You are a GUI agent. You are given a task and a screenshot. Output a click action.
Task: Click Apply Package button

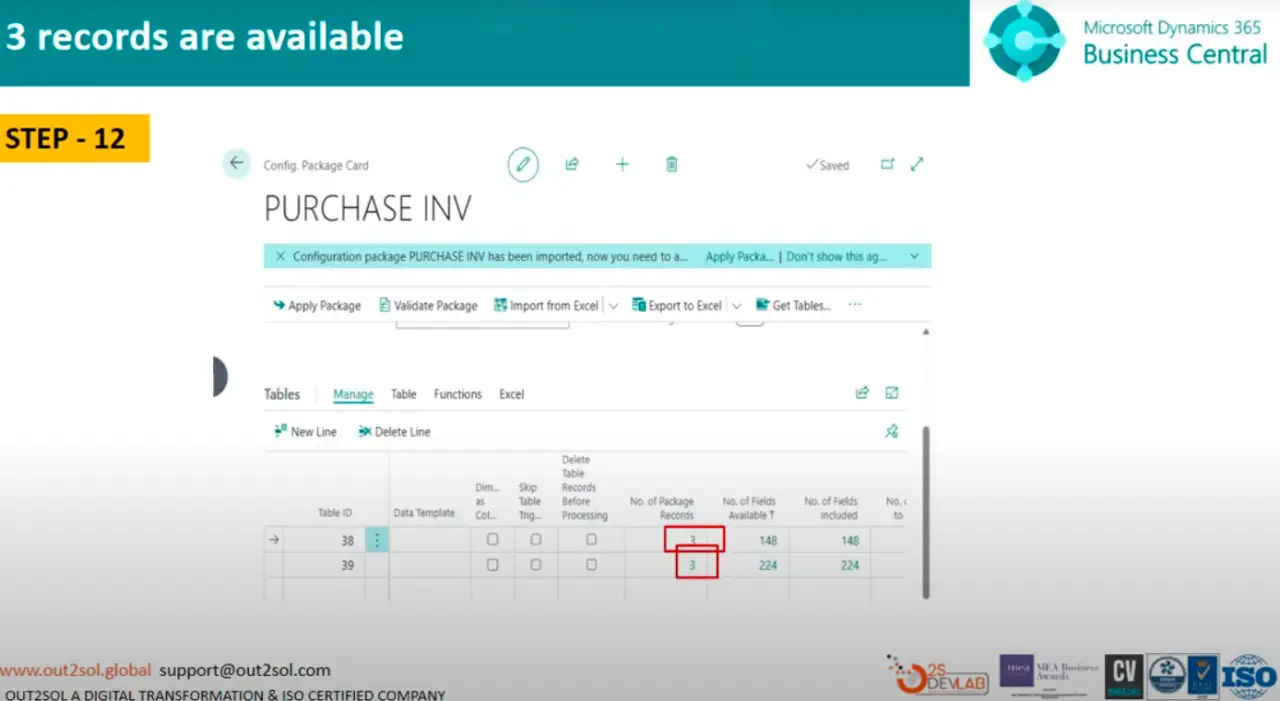pos(317,306)
